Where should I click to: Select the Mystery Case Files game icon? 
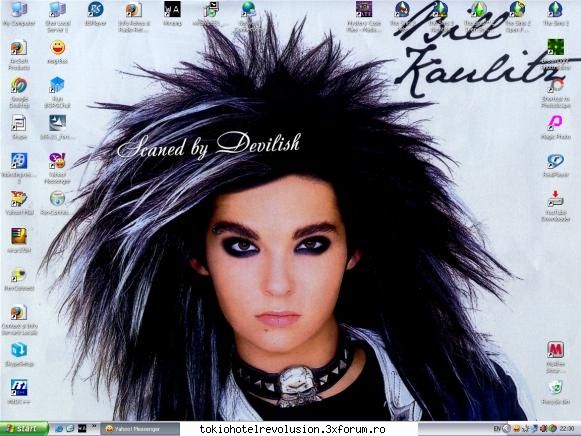(364, 16)
